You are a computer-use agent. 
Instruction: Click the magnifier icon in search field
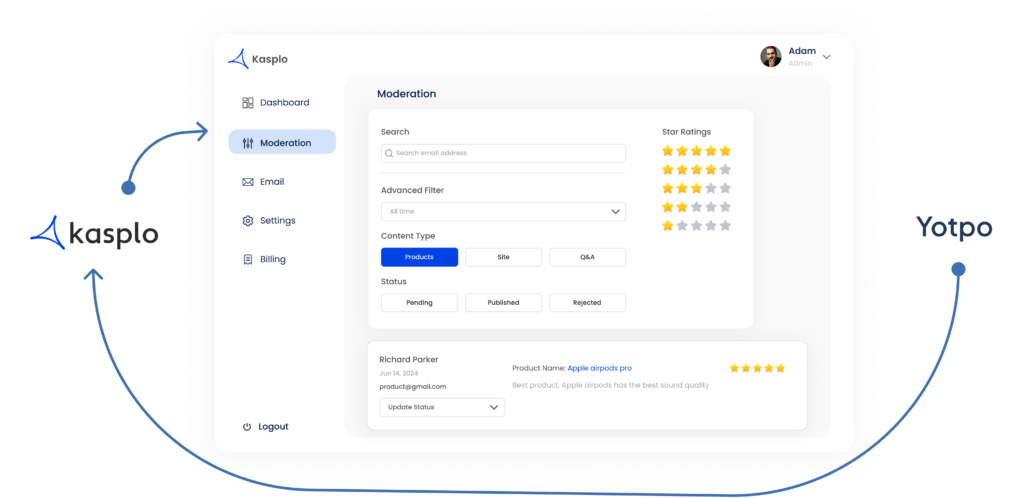(389, 153)
